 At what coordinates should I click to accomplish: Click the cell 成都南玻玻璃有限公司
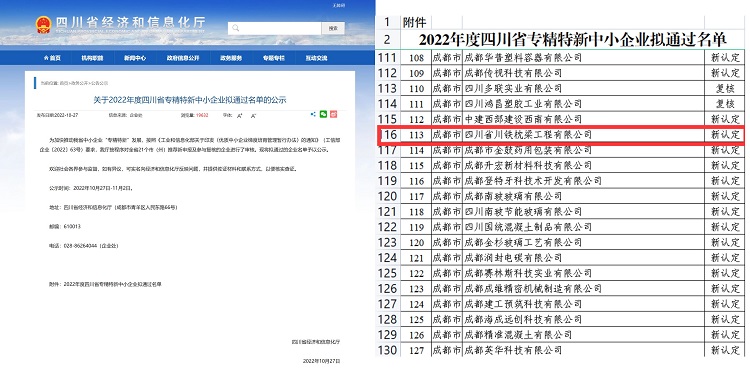coord(583,196)
